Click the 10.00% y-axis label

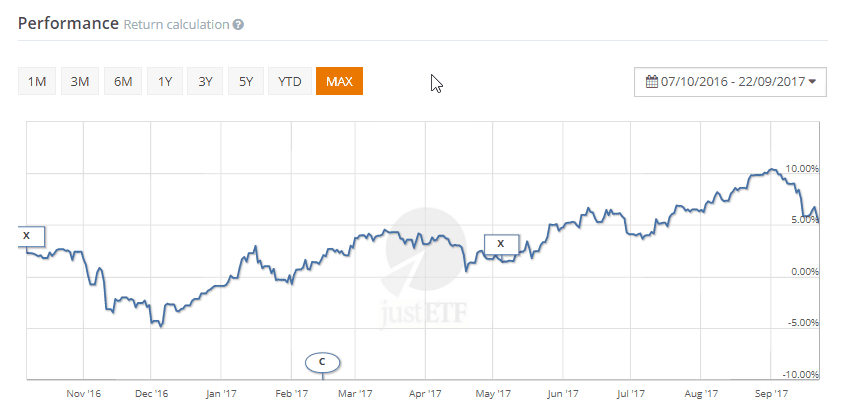(x=803, y=169)
